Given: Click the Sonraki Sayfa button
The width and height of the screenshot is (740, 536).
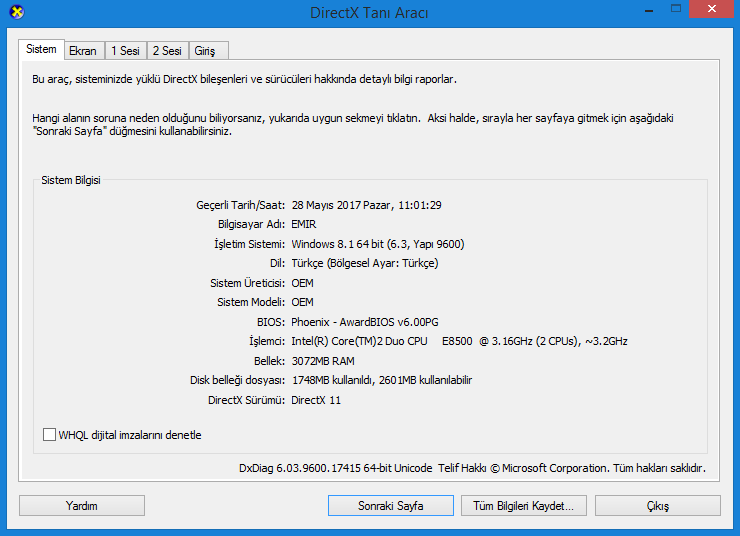Looking at the screenshot, I should tap(391, 506).
